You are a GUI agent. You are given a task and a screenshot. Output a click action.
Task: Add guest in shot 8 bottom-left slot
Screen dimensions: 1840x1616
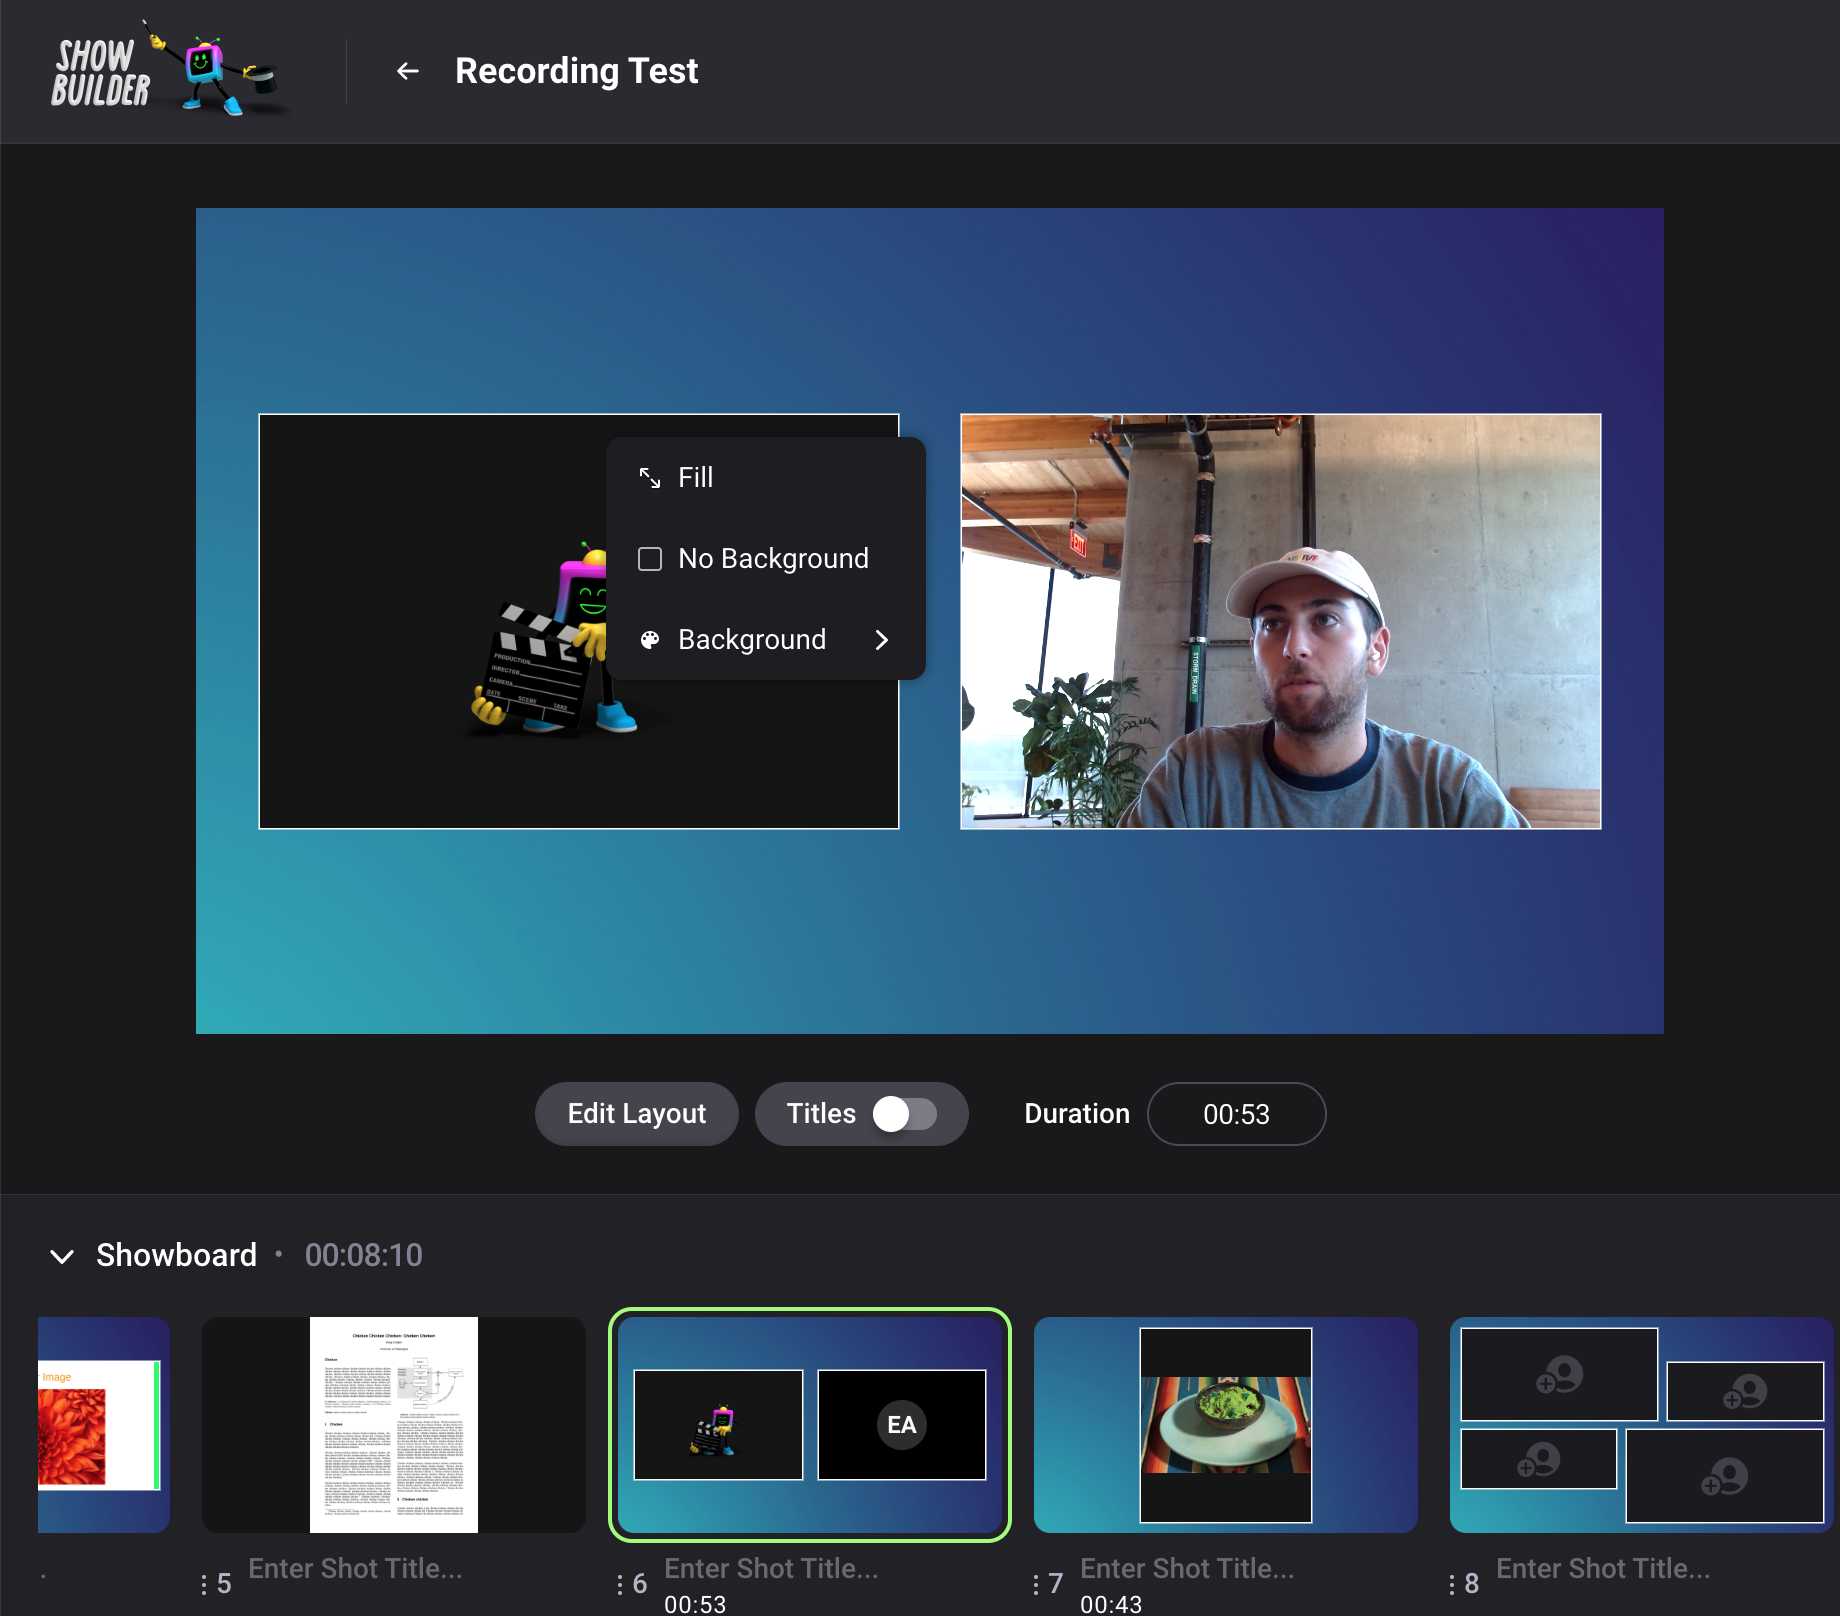click(1539, 1459)
